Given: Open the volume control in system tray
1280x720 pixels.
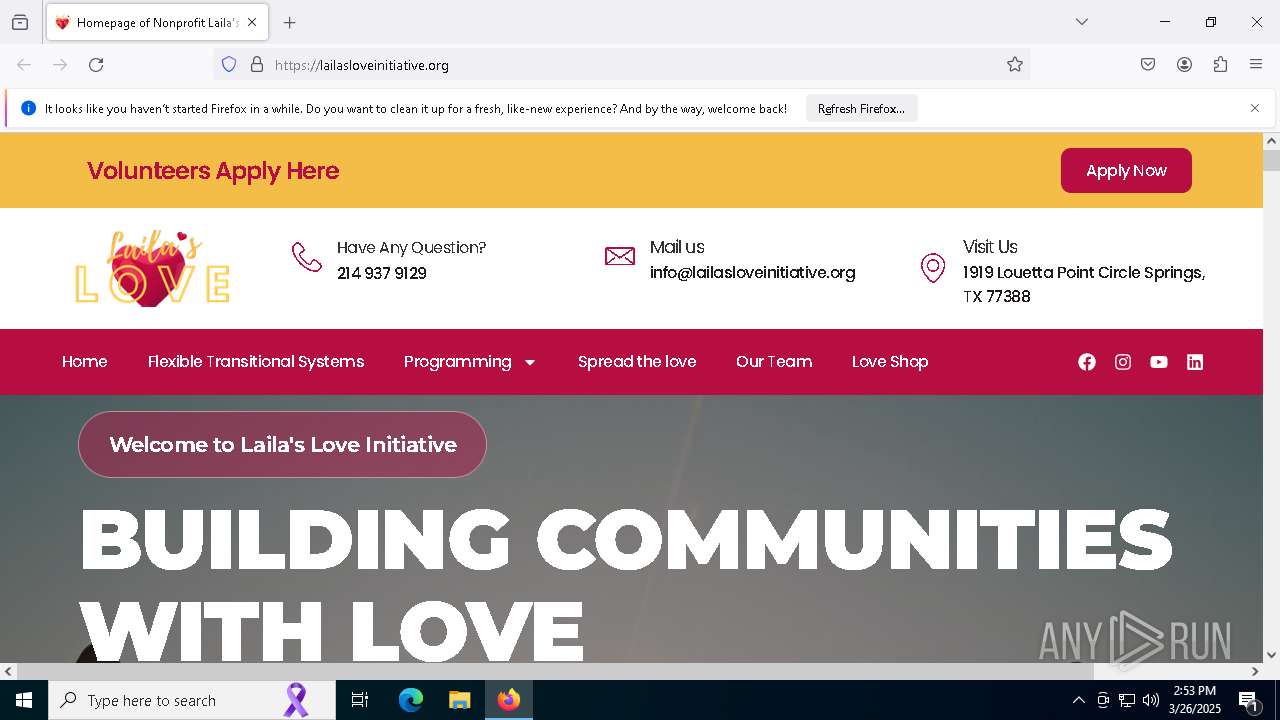Looking at the screenshot, I should click(x=1151, y=700).
